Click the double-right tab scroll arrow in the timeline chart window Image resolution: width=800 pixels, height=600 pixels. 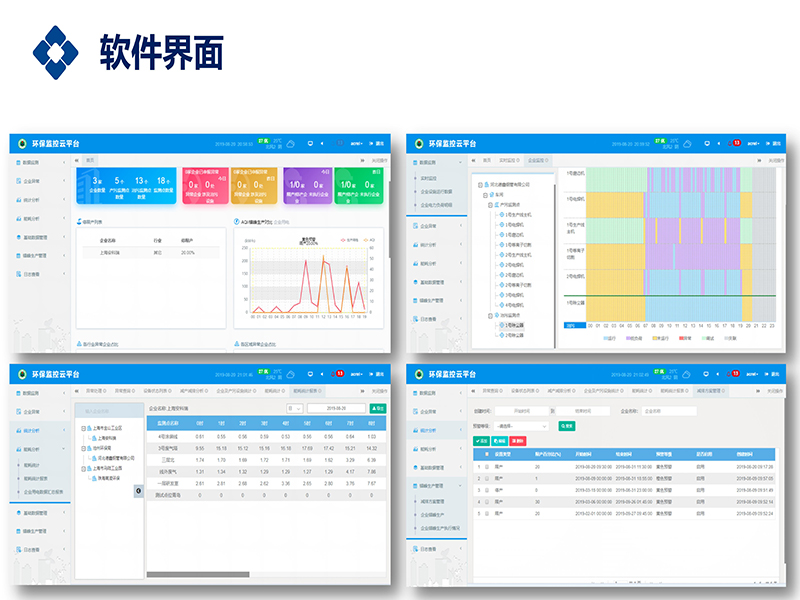760,161
